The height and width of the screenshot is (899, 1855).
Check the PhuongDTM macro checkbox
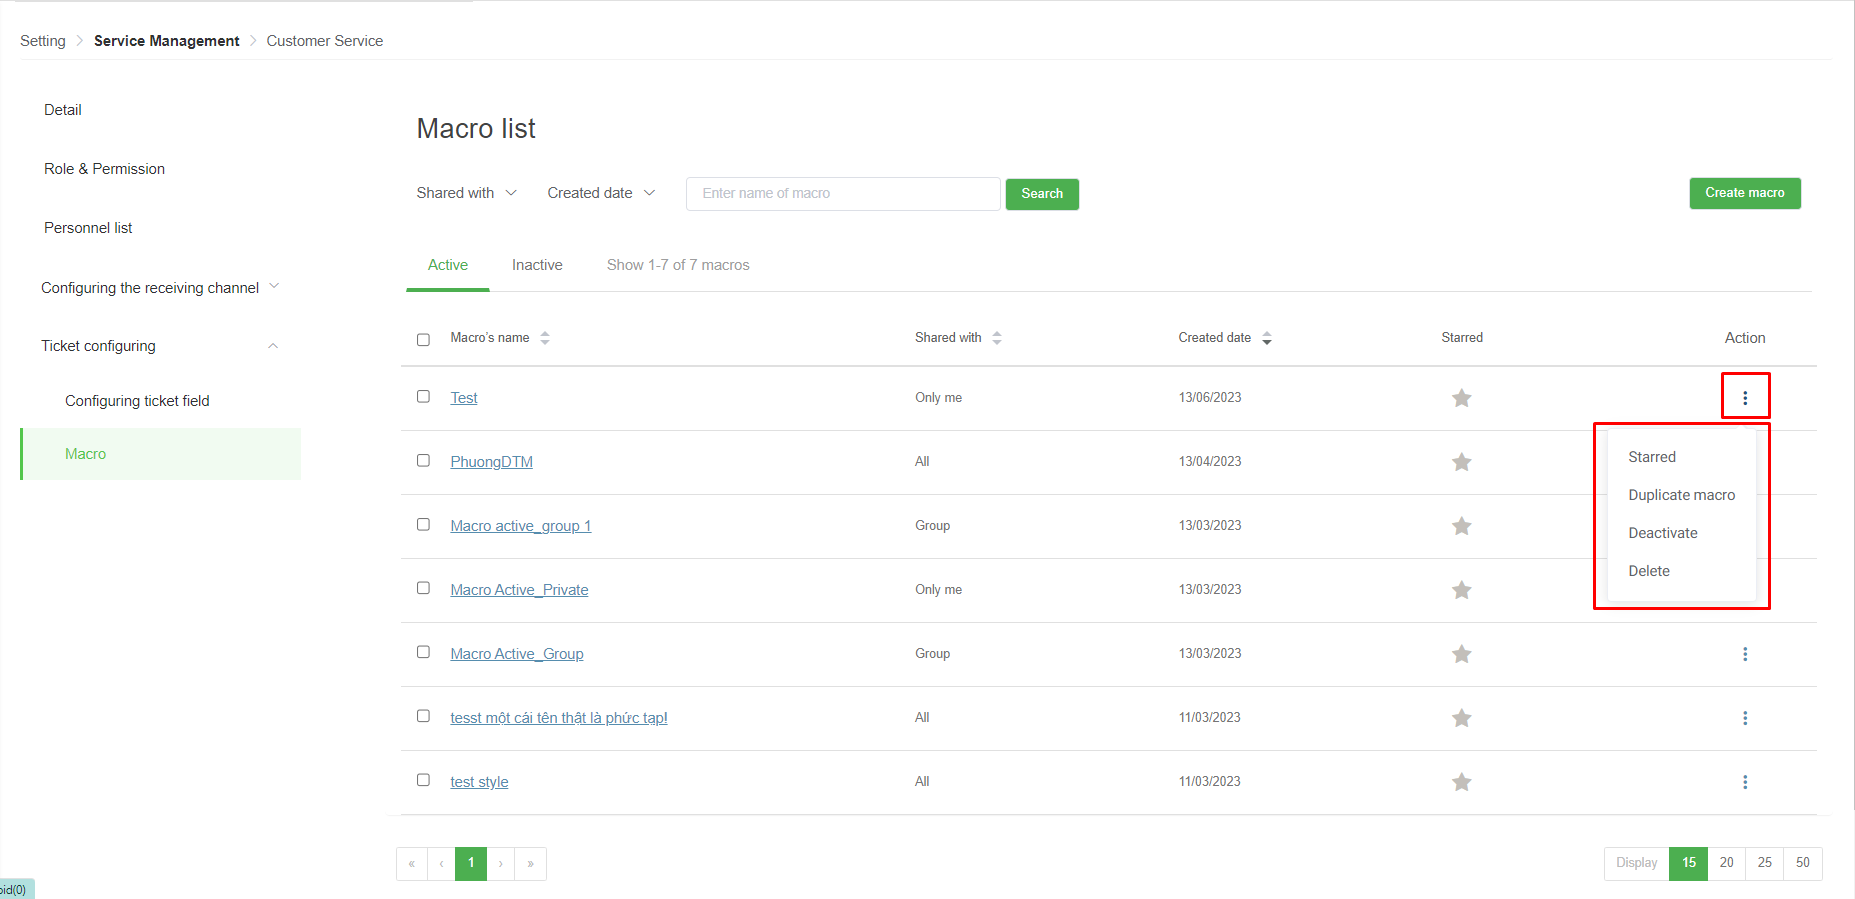coord(423,460)
